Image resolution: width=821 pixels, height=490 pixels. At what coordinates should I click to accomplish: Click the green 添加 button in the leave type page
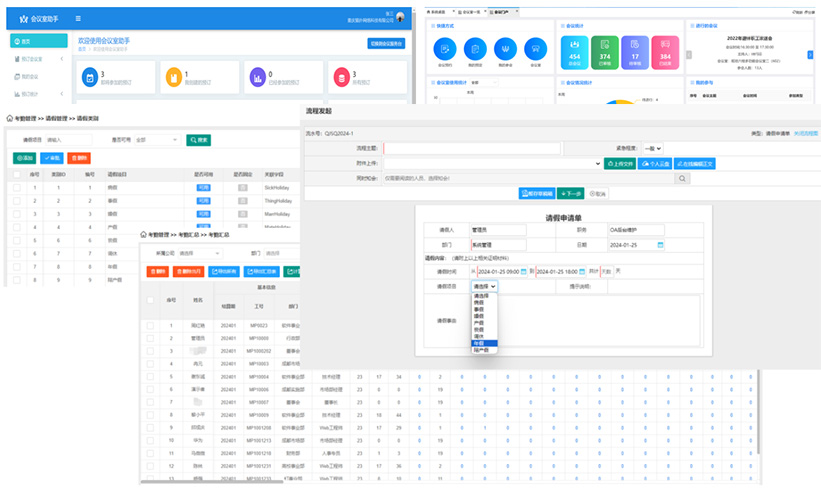pyautogui.click(x=25, y=158)
